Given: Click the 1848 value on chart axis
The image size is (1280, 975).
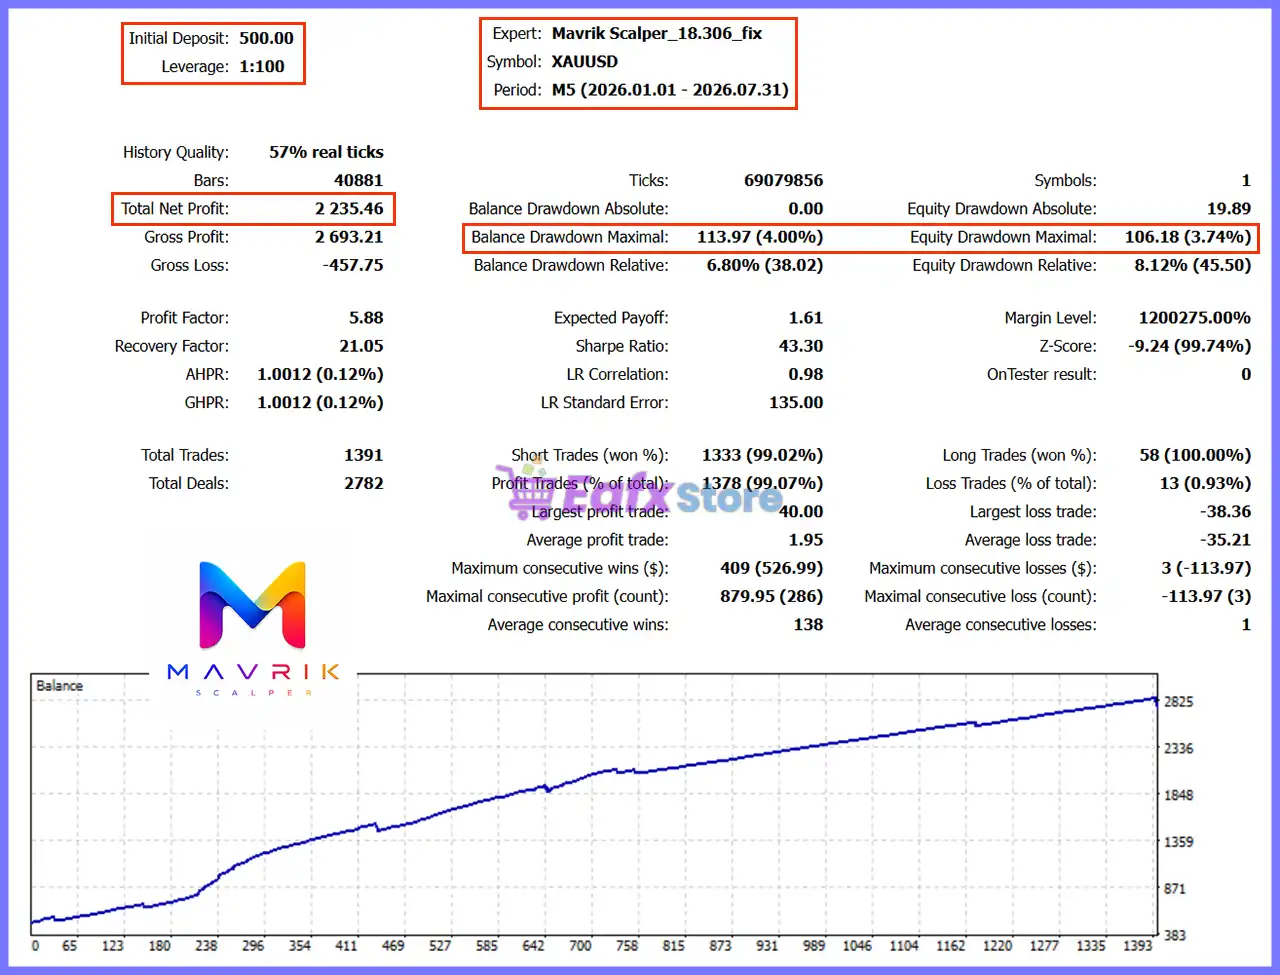Looking at the screenshot, I should coord(1179,795).
